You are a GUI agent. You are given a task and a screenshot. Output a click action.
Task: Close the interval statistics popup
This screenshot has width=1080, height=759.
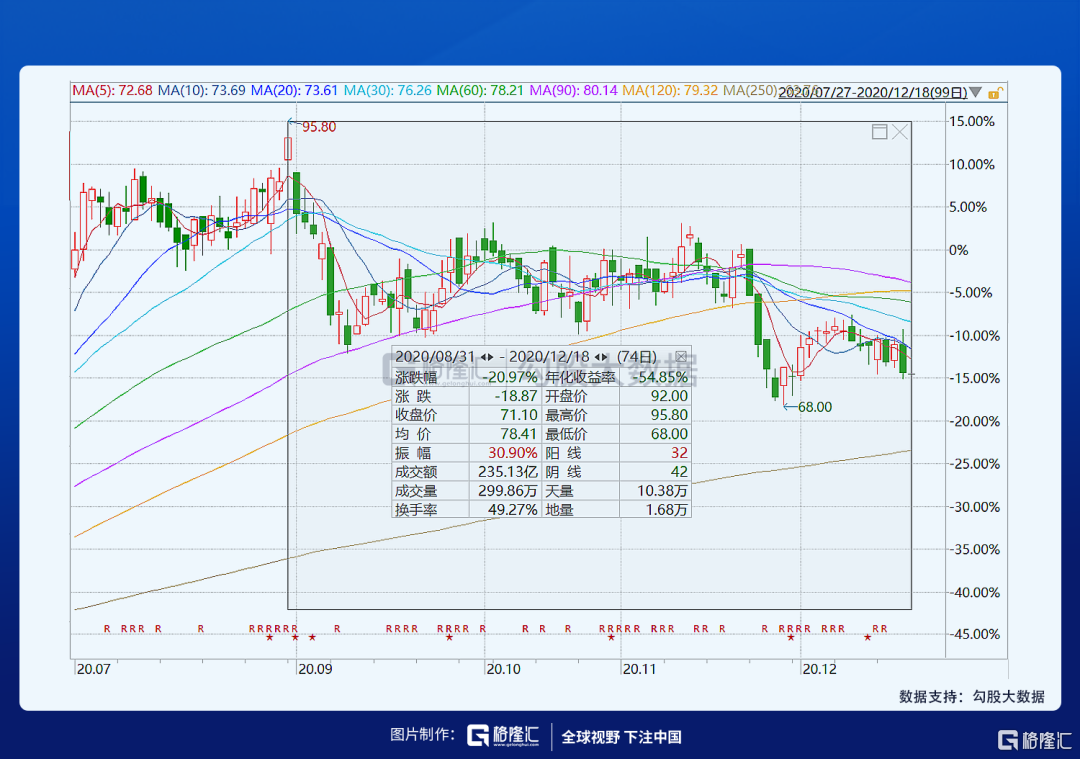coord(681,356)
